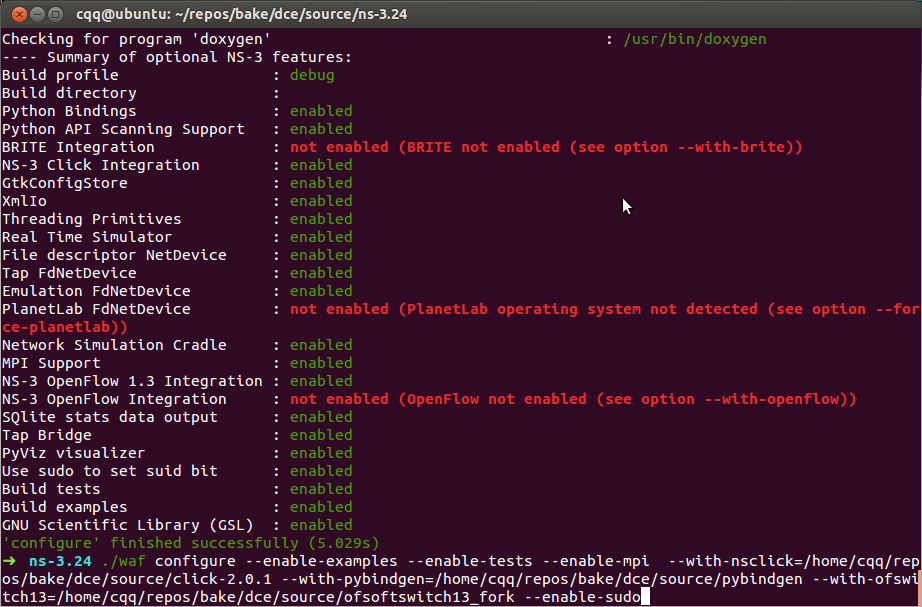This screenshot has width=922, height=607.
Task: Close the terminal window with red button
Action: click(19, 14)
